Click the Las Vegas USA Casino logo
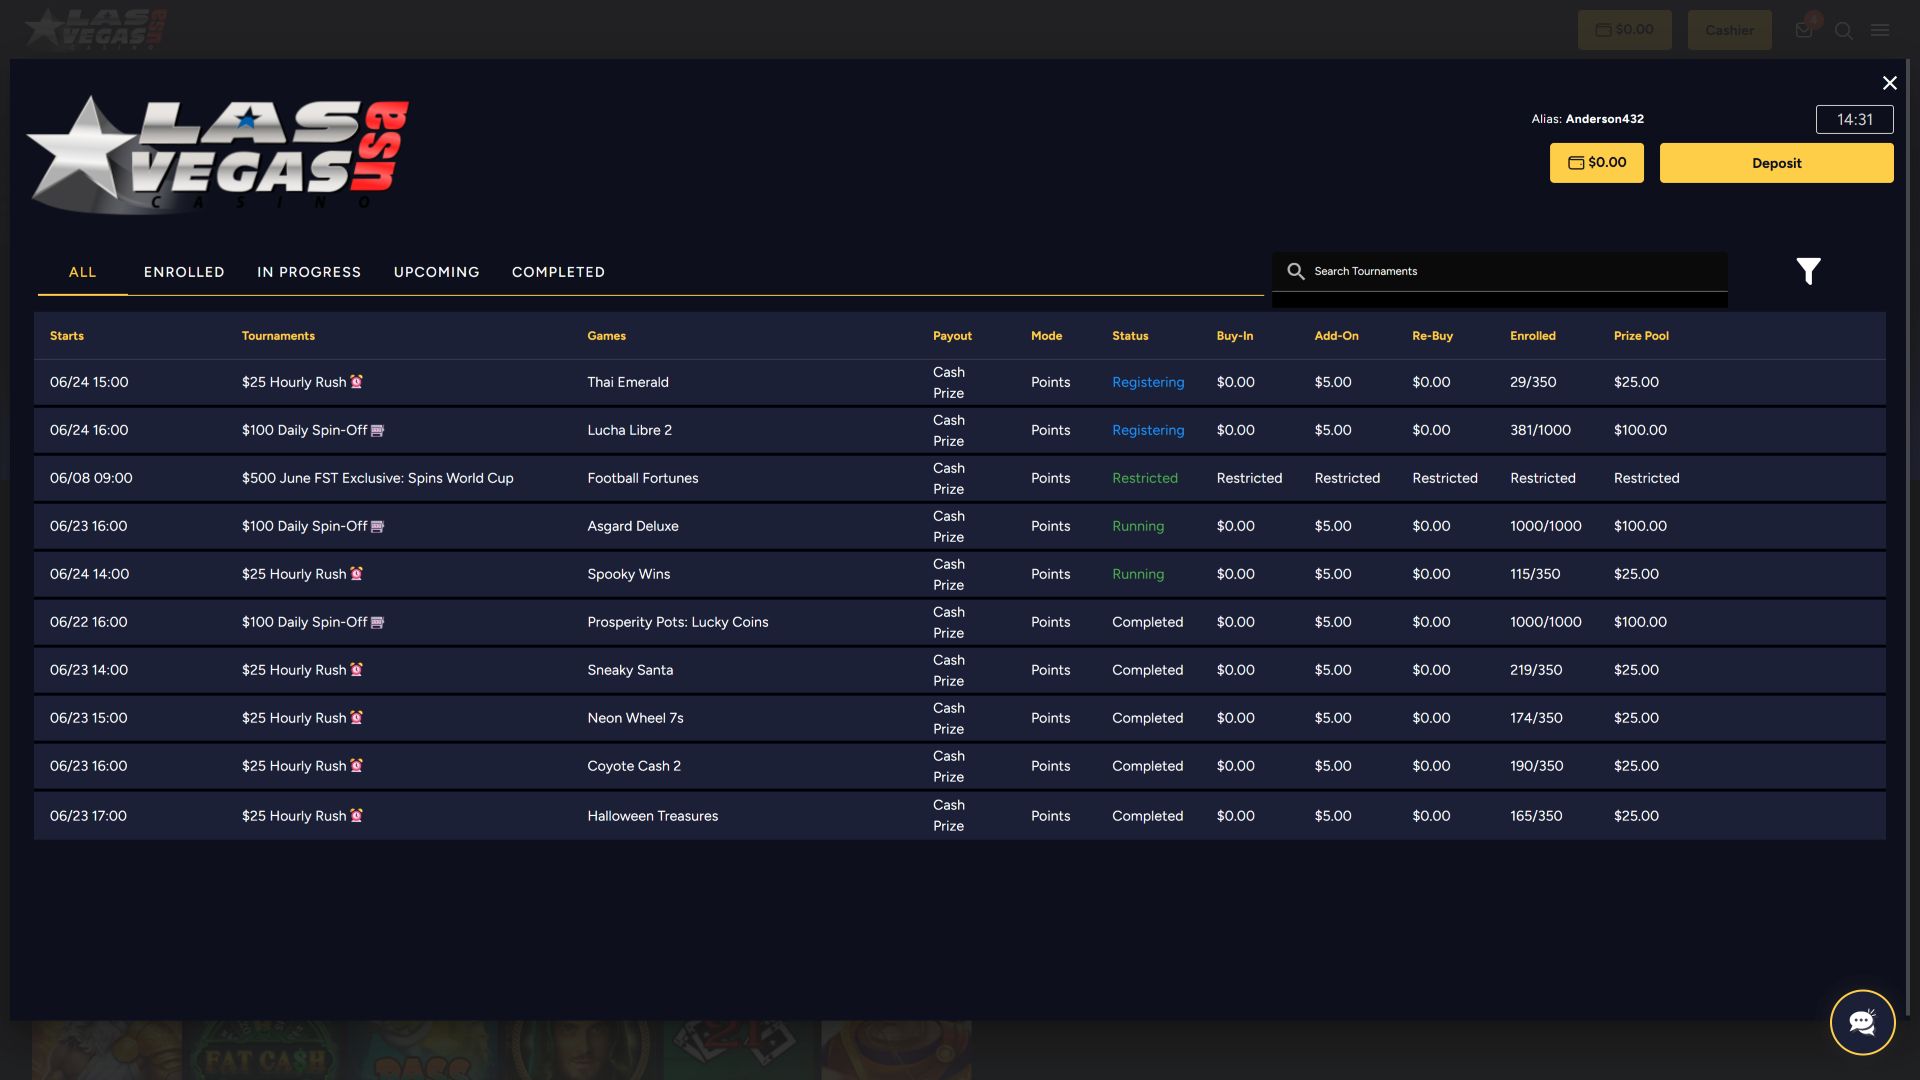Screen dimensions: 1920x1080 pyautogui.click(x=218, y=155)
